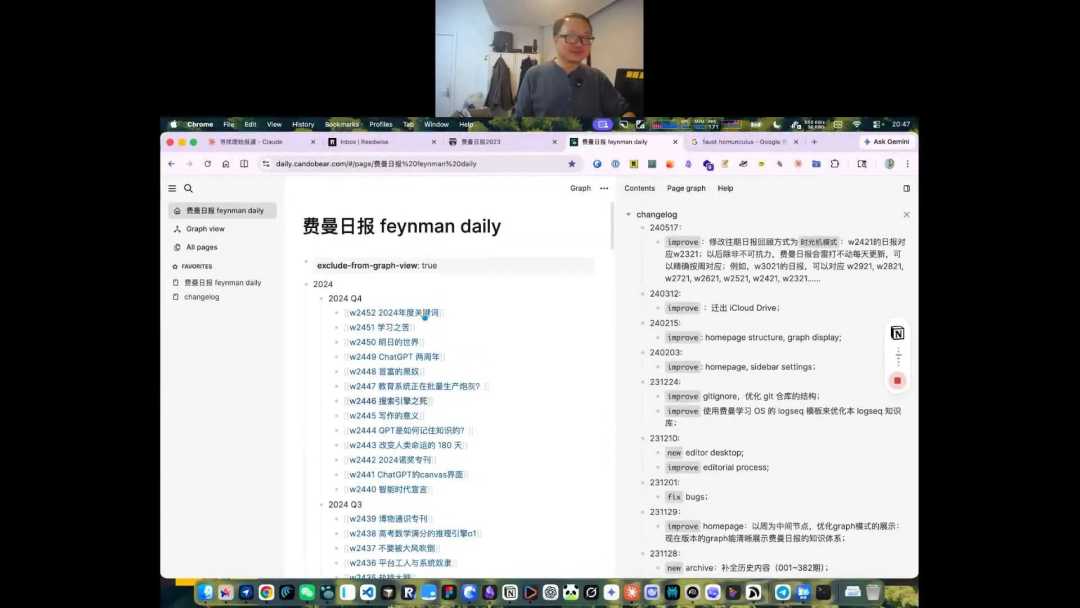Collapse the 2024 Q4 section
The height and width of the screenshot is (608, 1080).
322,299
